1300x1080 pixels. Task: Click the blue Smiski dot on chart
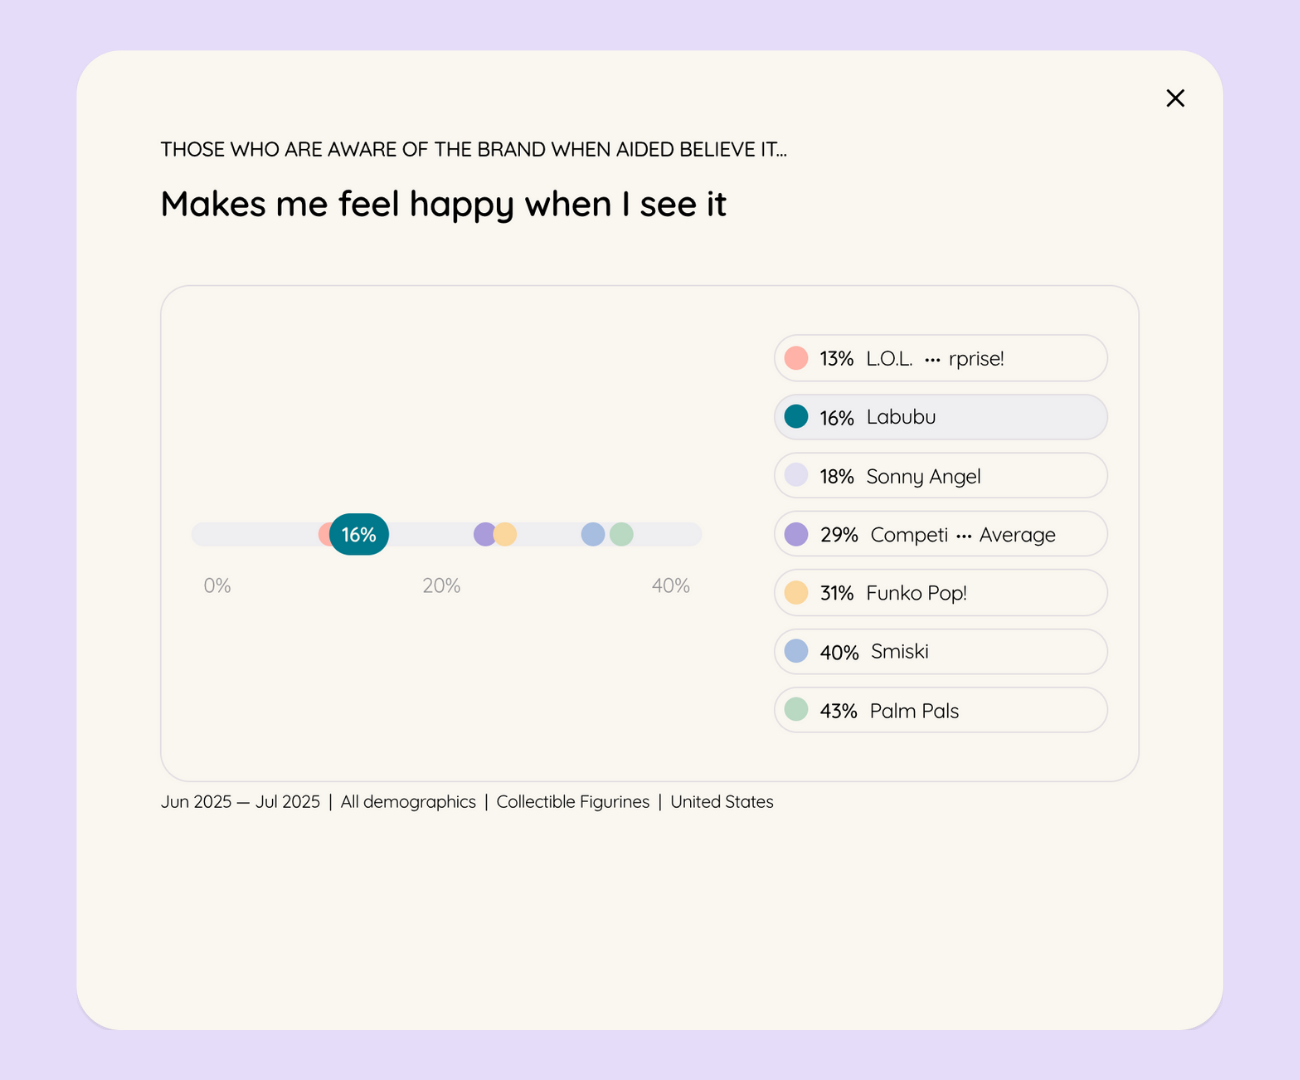pos(593,534)
